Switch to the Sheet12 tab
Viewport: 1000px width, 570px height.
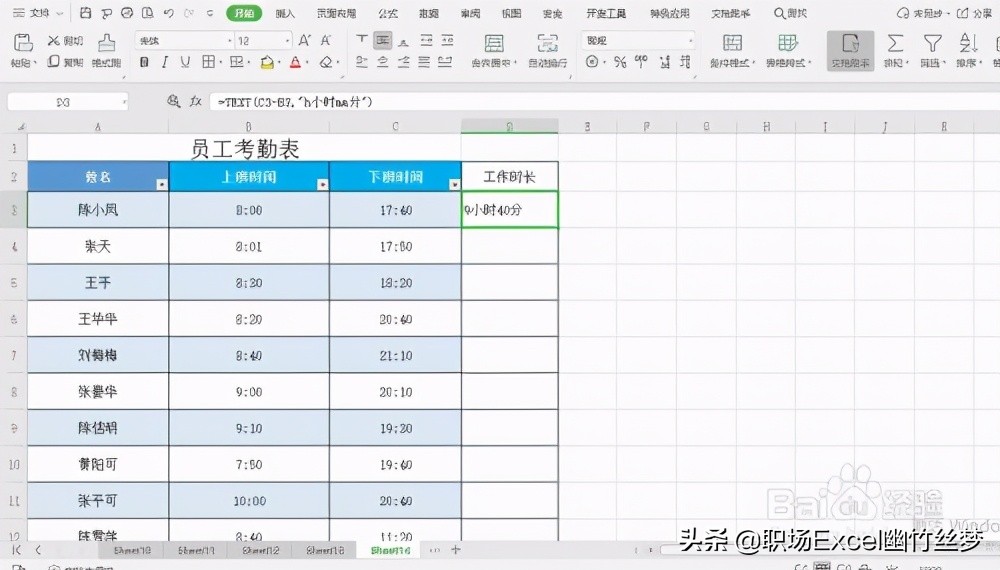[260, 550]
